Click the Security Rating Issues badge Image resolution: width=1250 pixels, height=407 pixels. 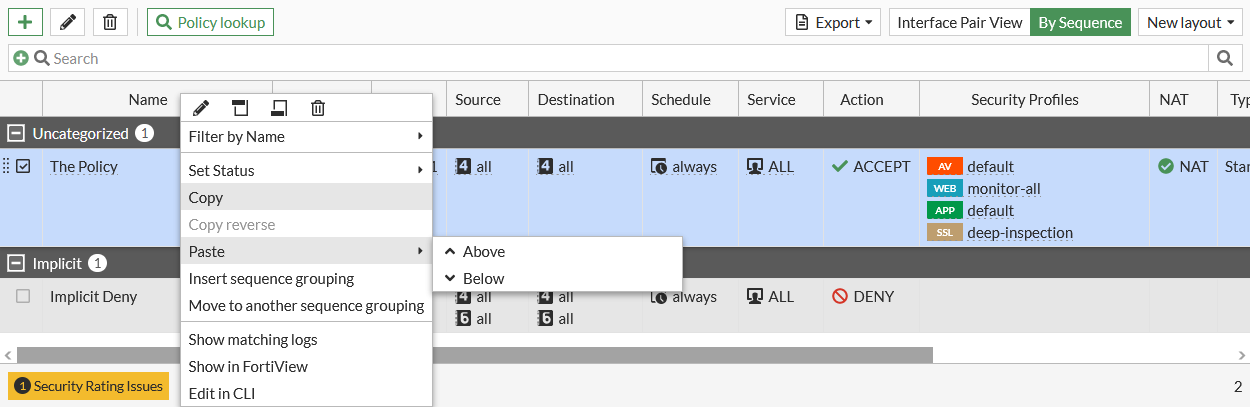tap(88, 386)
